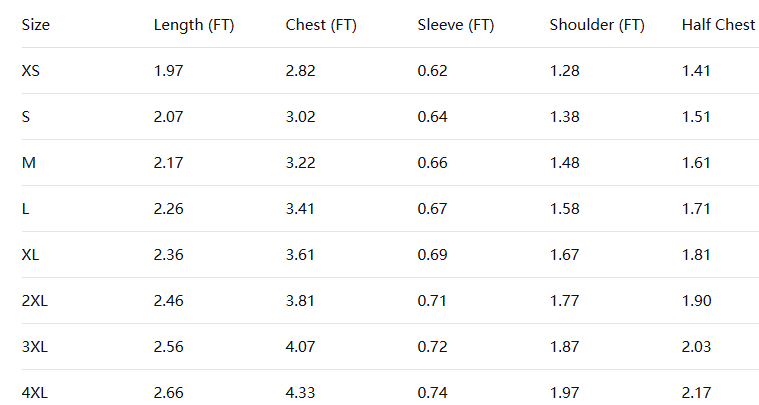This screenshot has height=405, width=759.
Task: Click the 2XL shoulder value 1.77
Action: point(564,300)
